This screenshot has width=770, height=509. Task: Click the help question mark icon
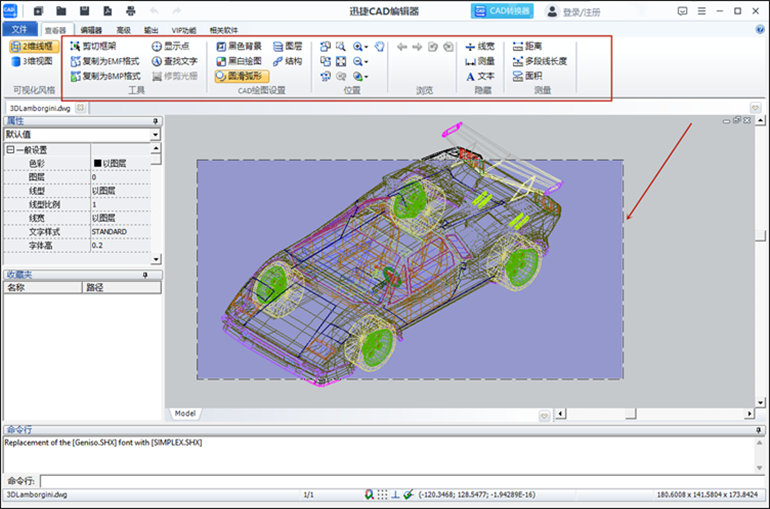pyautogui.click(x=760, y=30)
